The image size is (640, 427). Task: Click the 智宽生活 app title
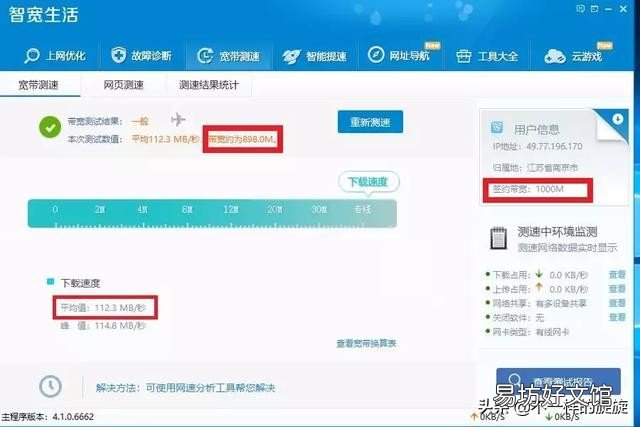coord(44,15)
